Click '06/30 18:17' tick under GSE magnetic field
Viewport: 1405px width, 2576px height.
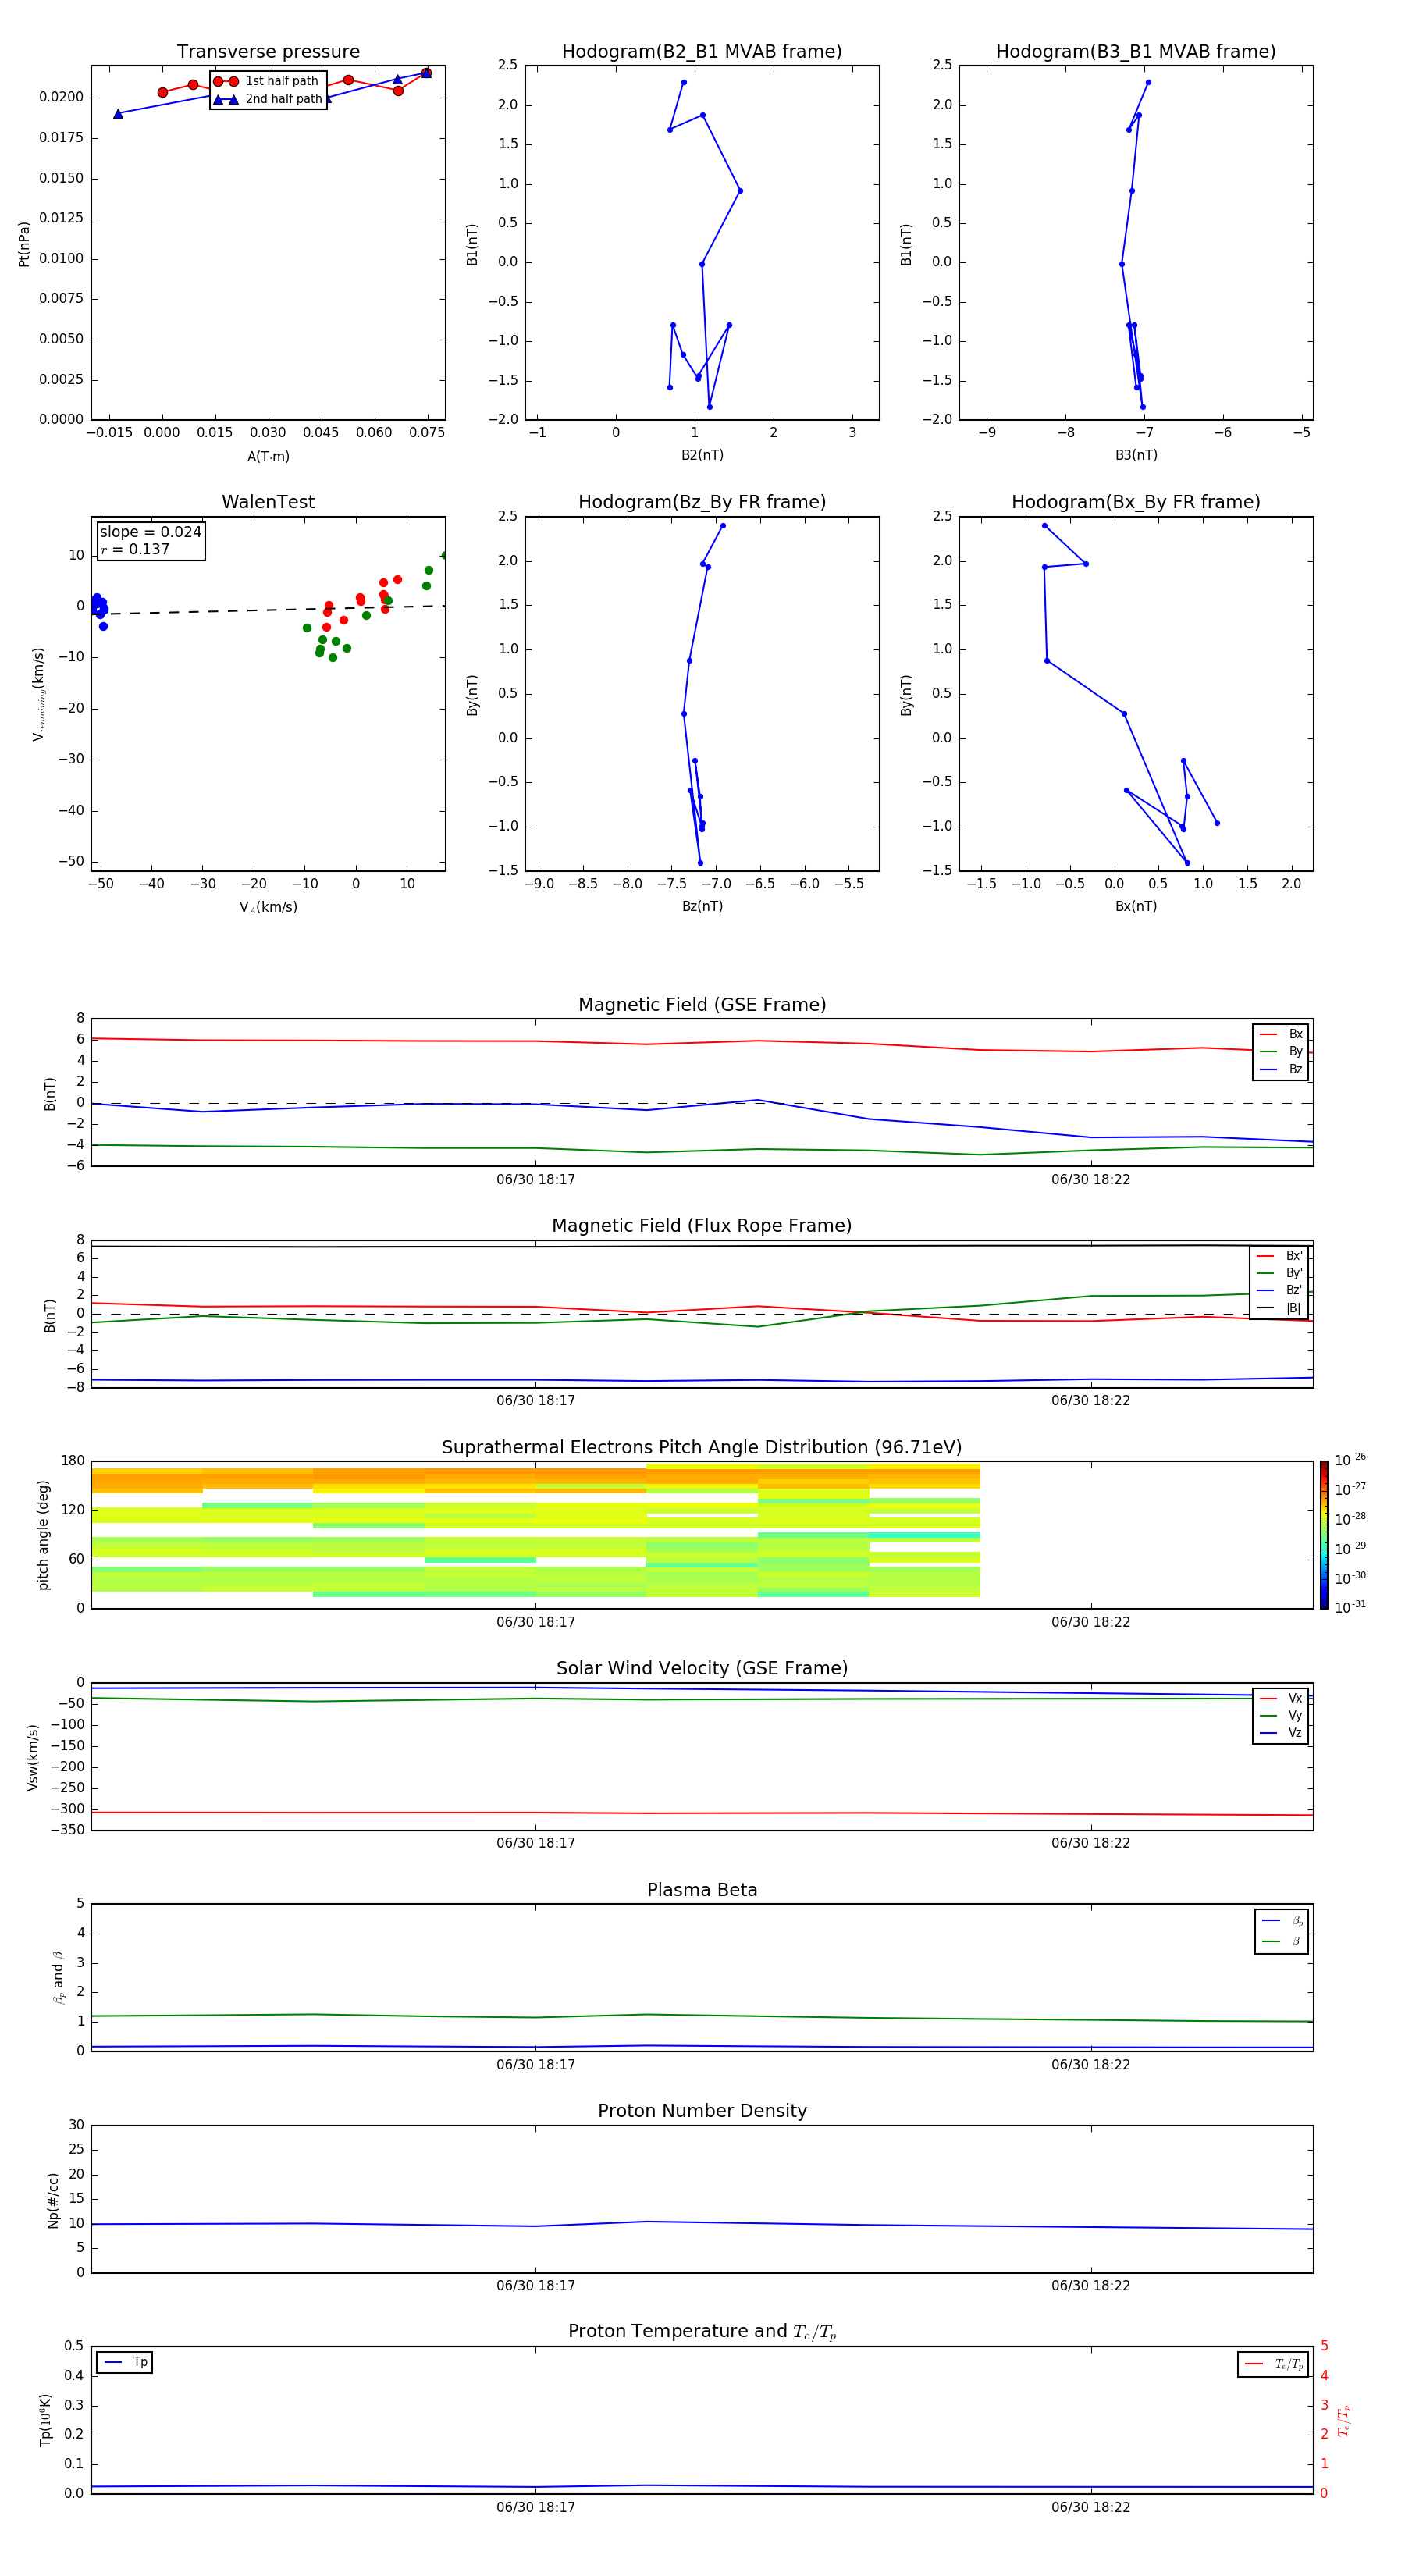tap(536, 1180)
